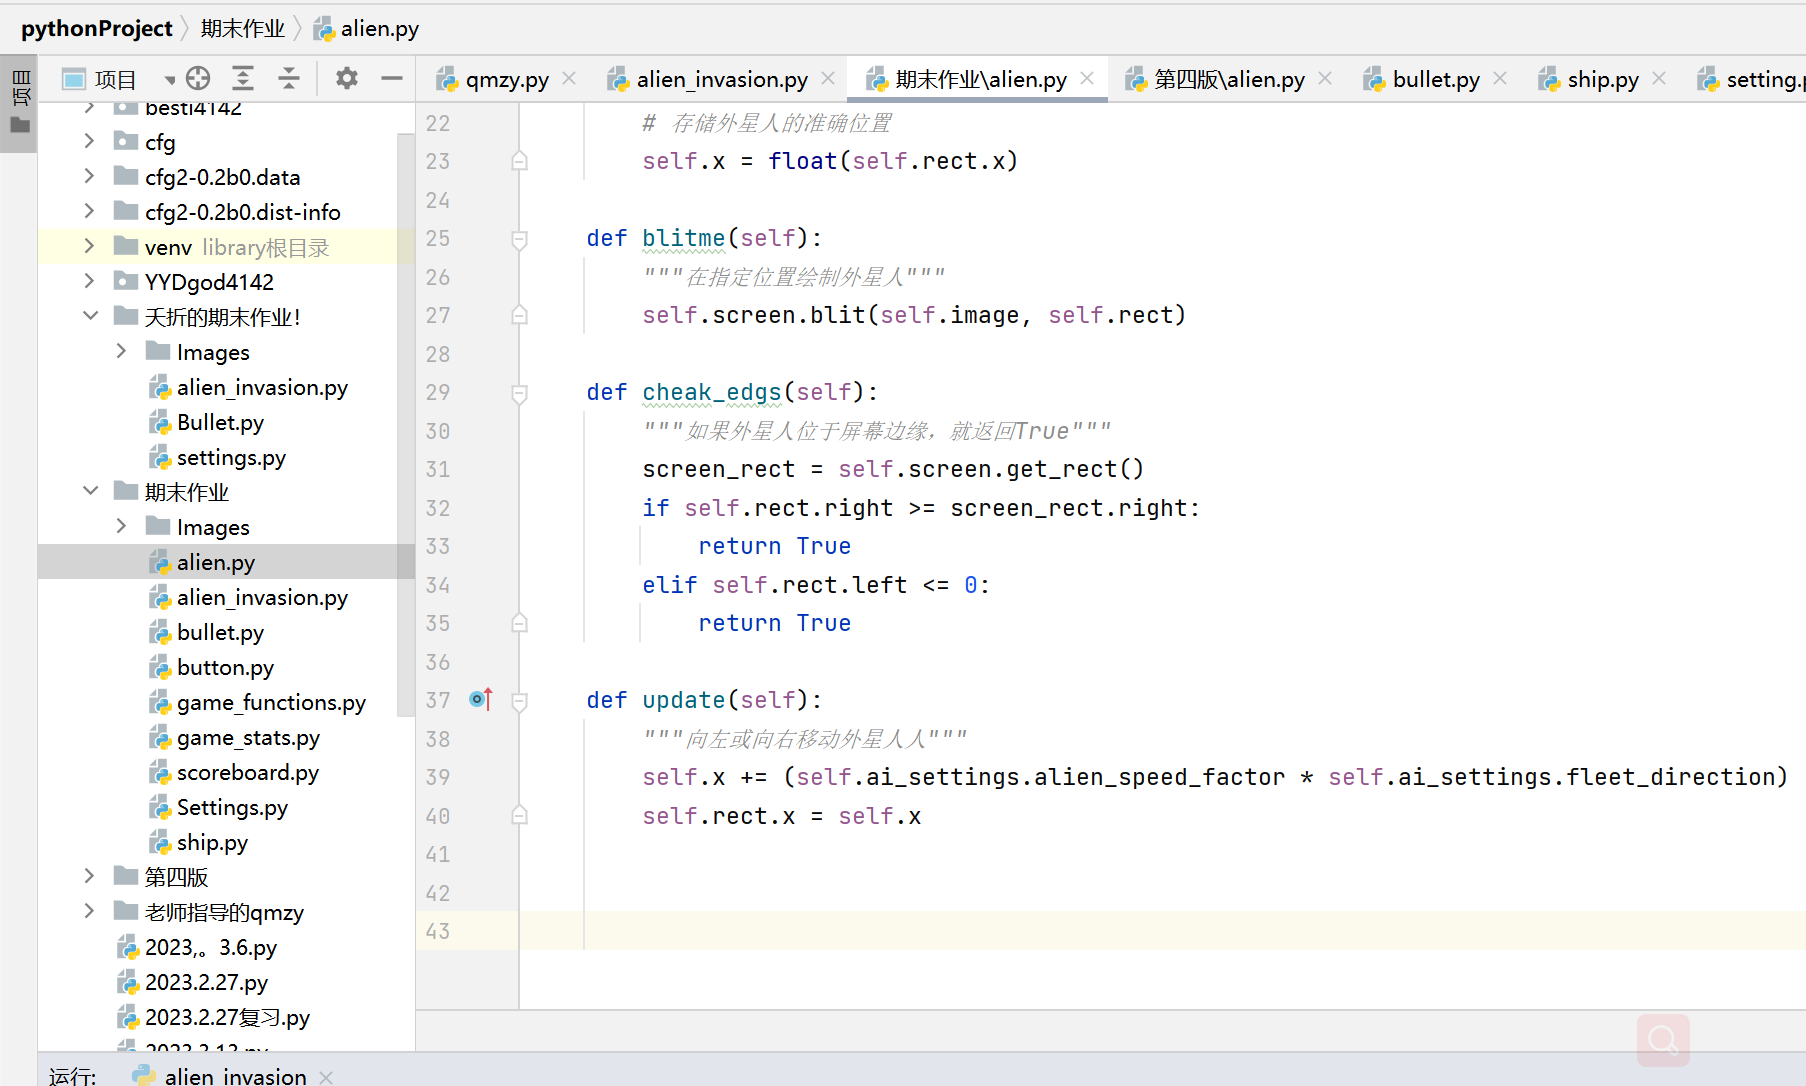Expand Images folder under 期末作业
Screen dimensions: 1806x1086
(x=121, y=526)
